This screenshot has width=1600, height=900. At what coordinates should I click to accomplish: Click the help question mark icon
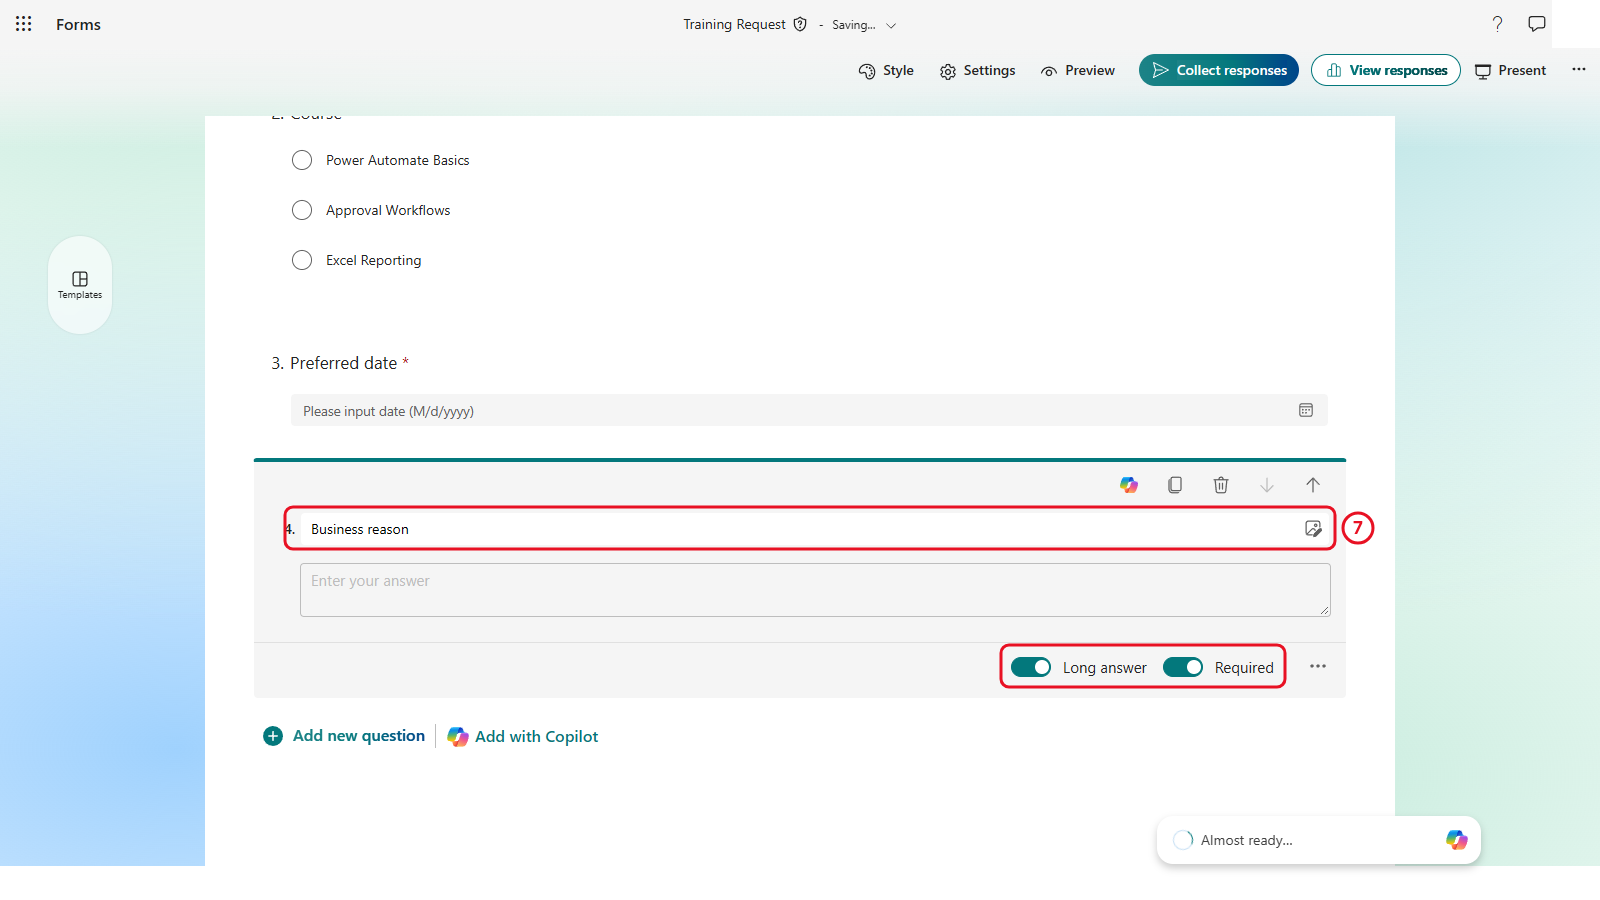[x=1497, y=24]
